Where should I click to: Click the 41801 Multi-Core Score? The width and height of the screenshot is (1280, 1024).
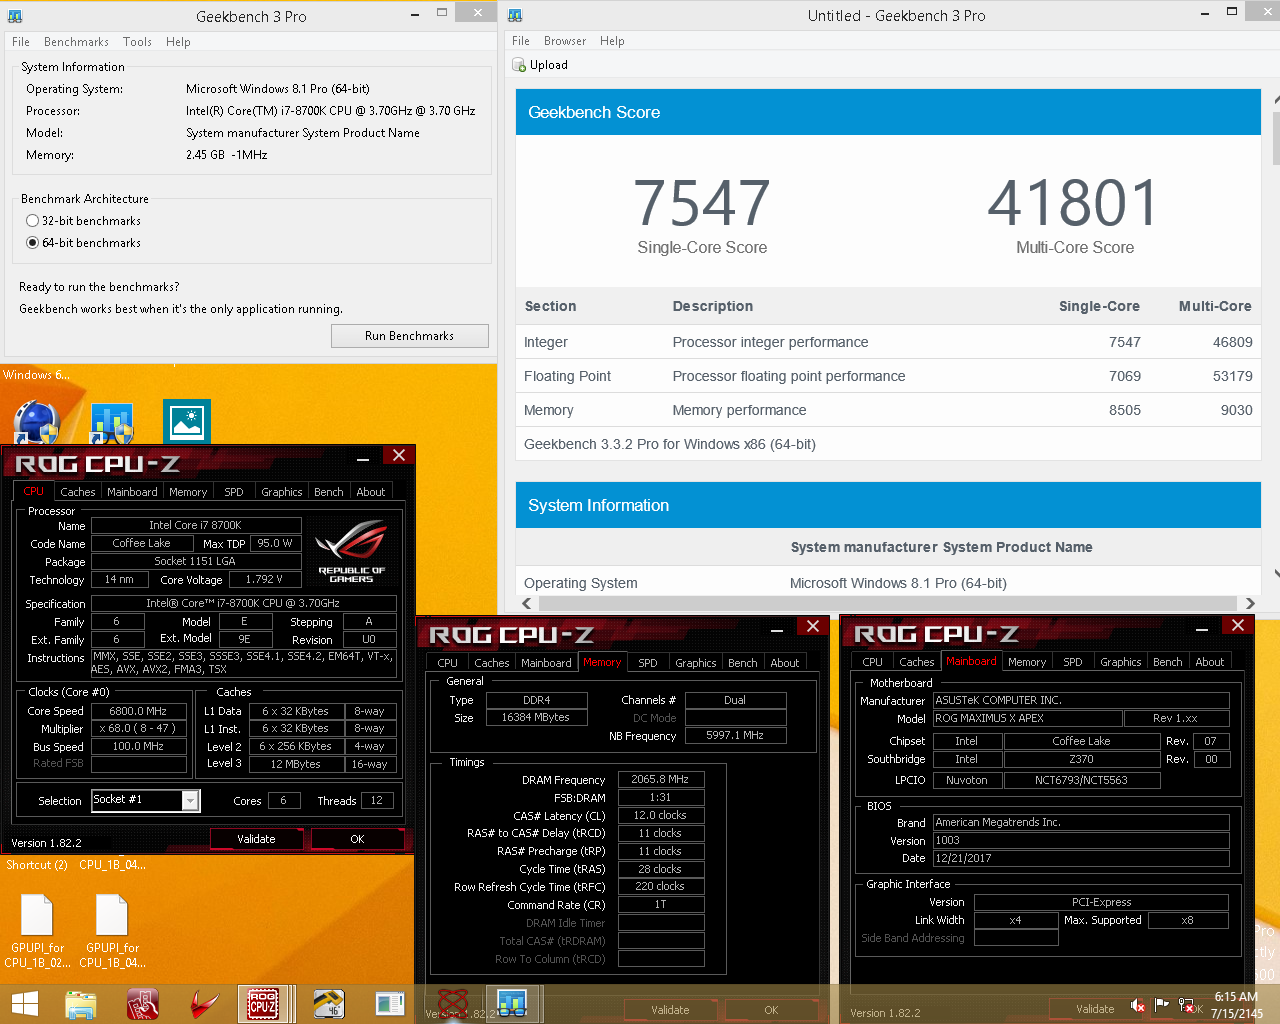click(1074, 204)
